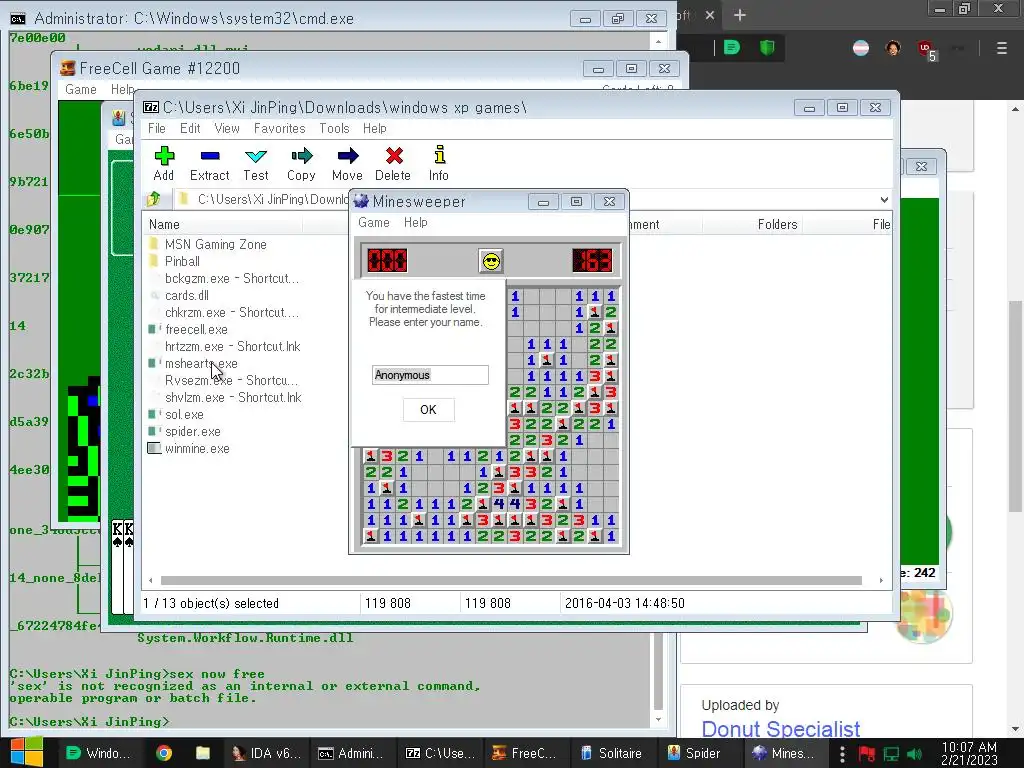Switch to IDA v6 taskbar item

266,753
